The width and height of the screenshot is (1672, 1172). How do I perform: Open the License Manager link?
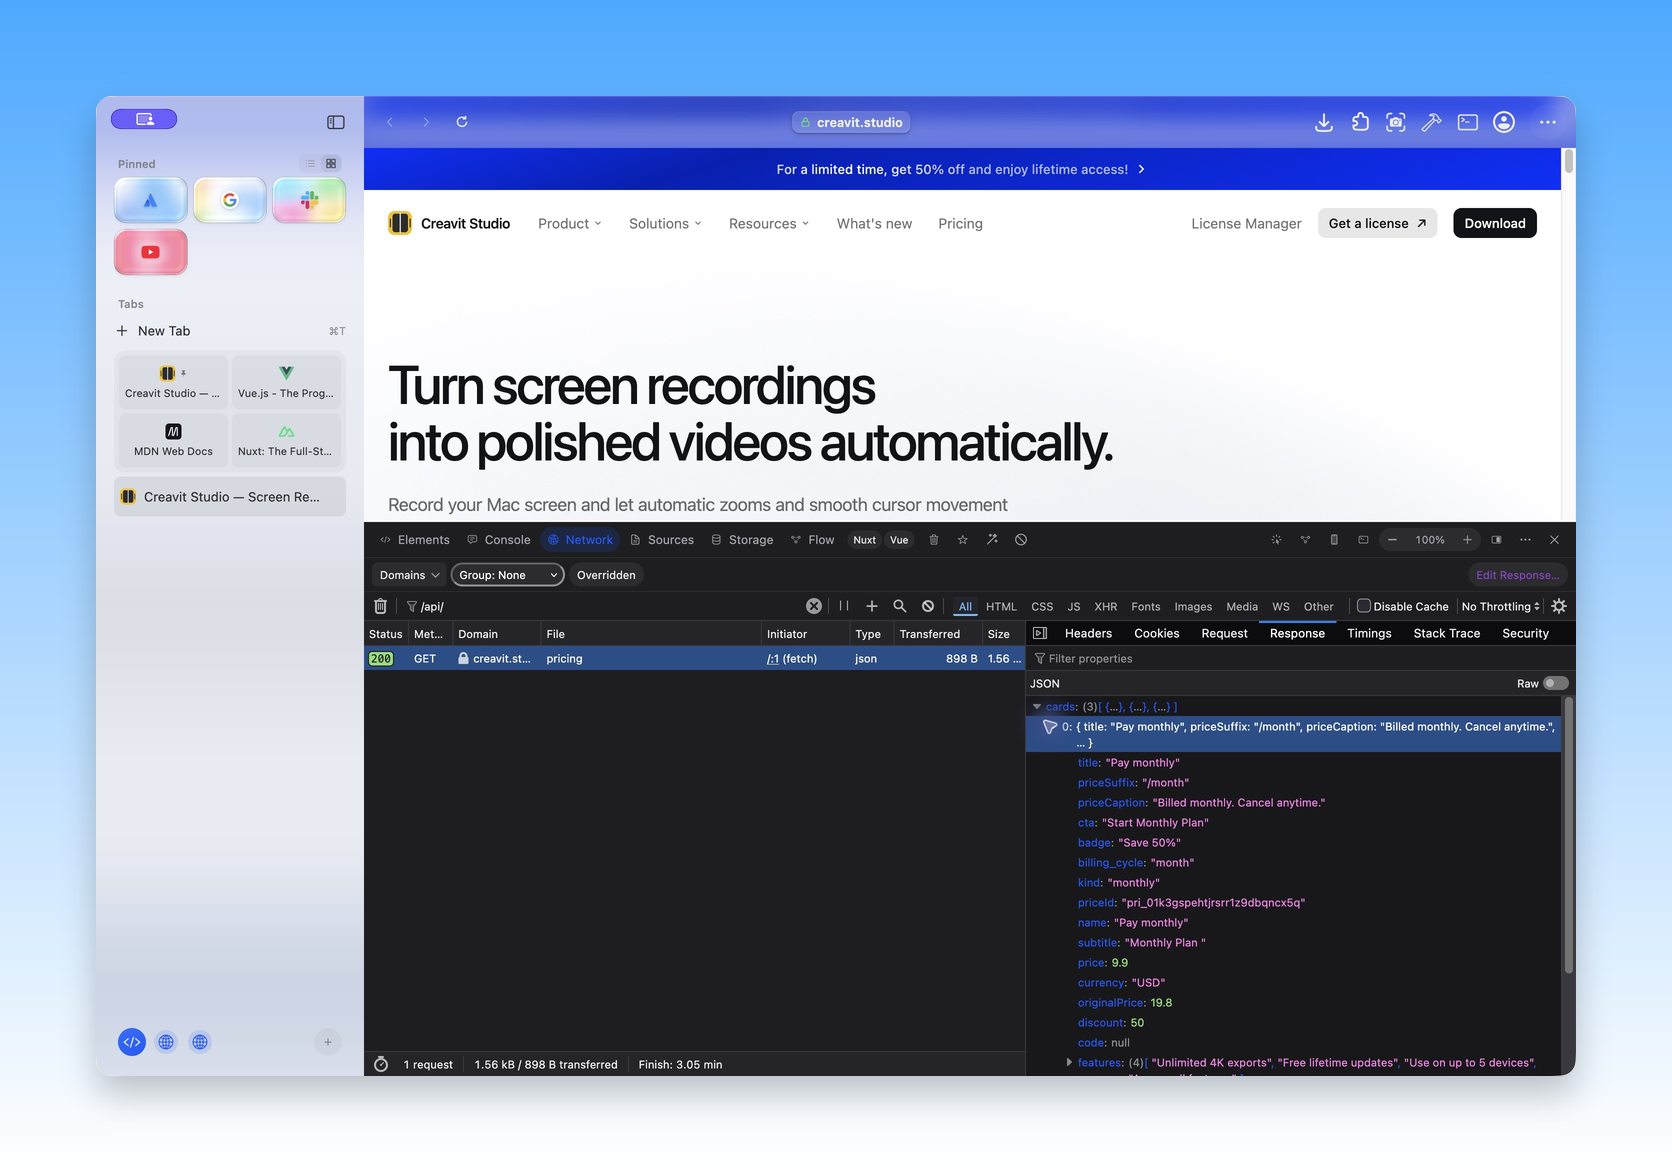coord(1246,224)
